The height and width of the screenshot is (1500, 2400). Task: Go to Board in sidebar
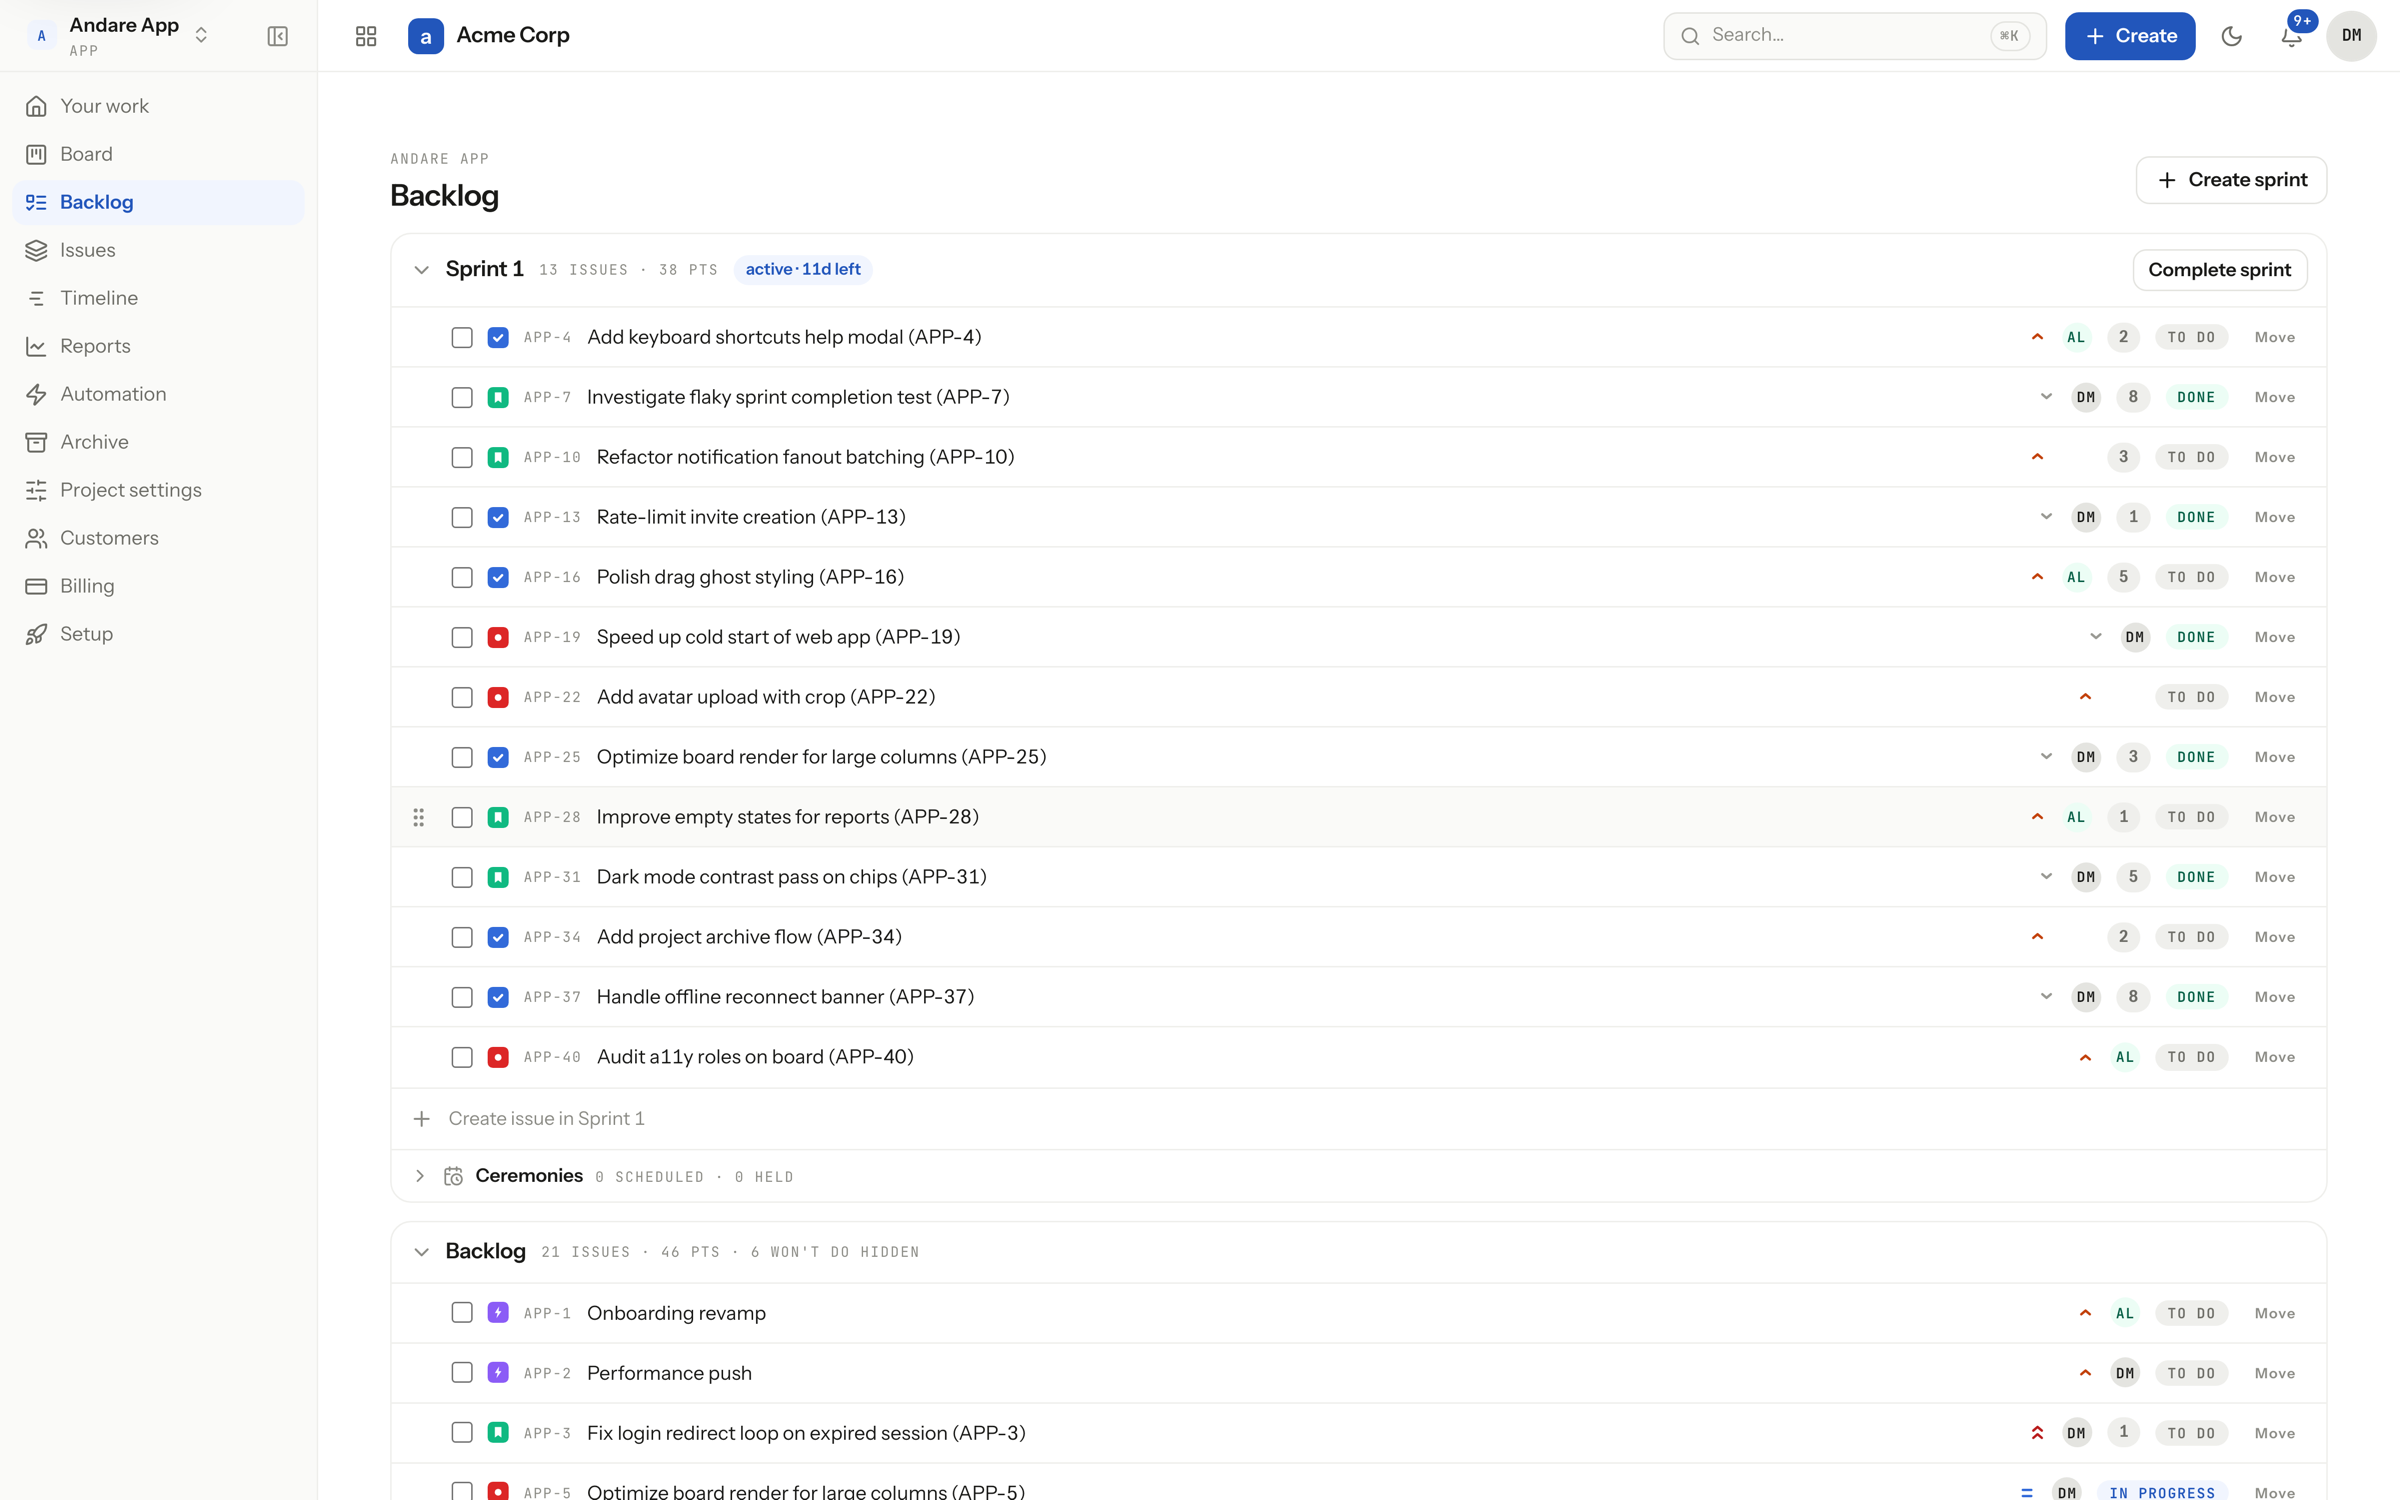(158, 154)
